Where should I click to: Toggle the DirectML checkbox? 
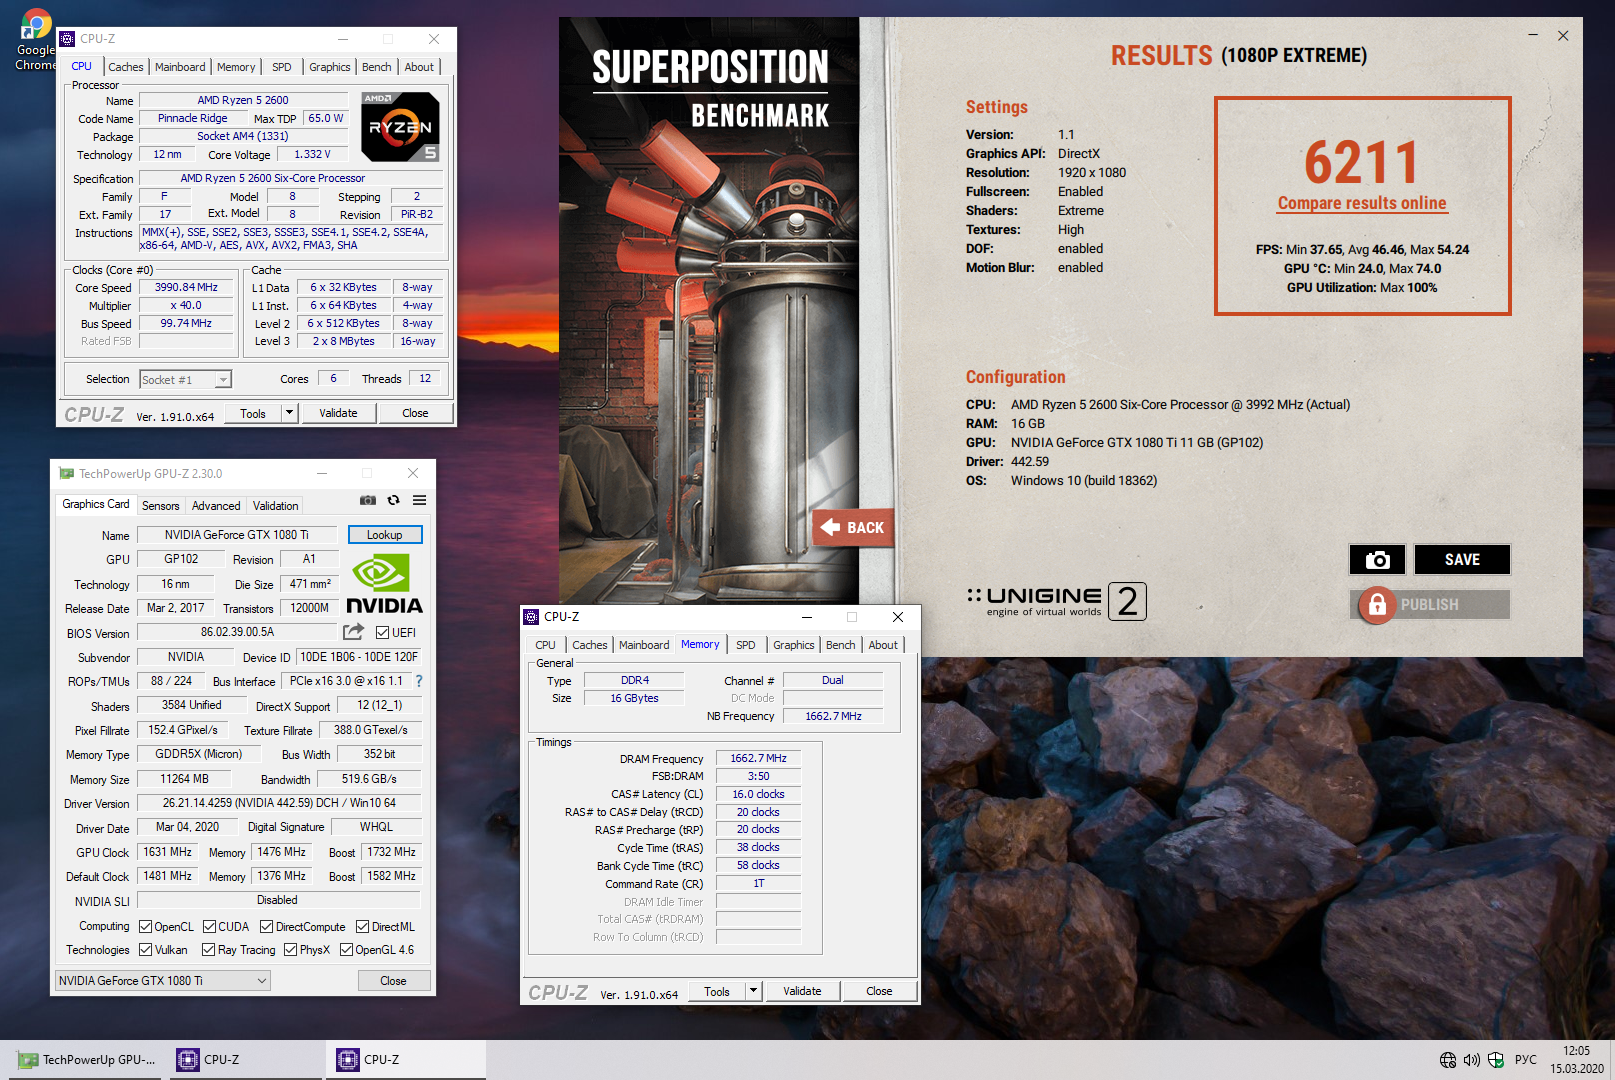click(363, 927)
